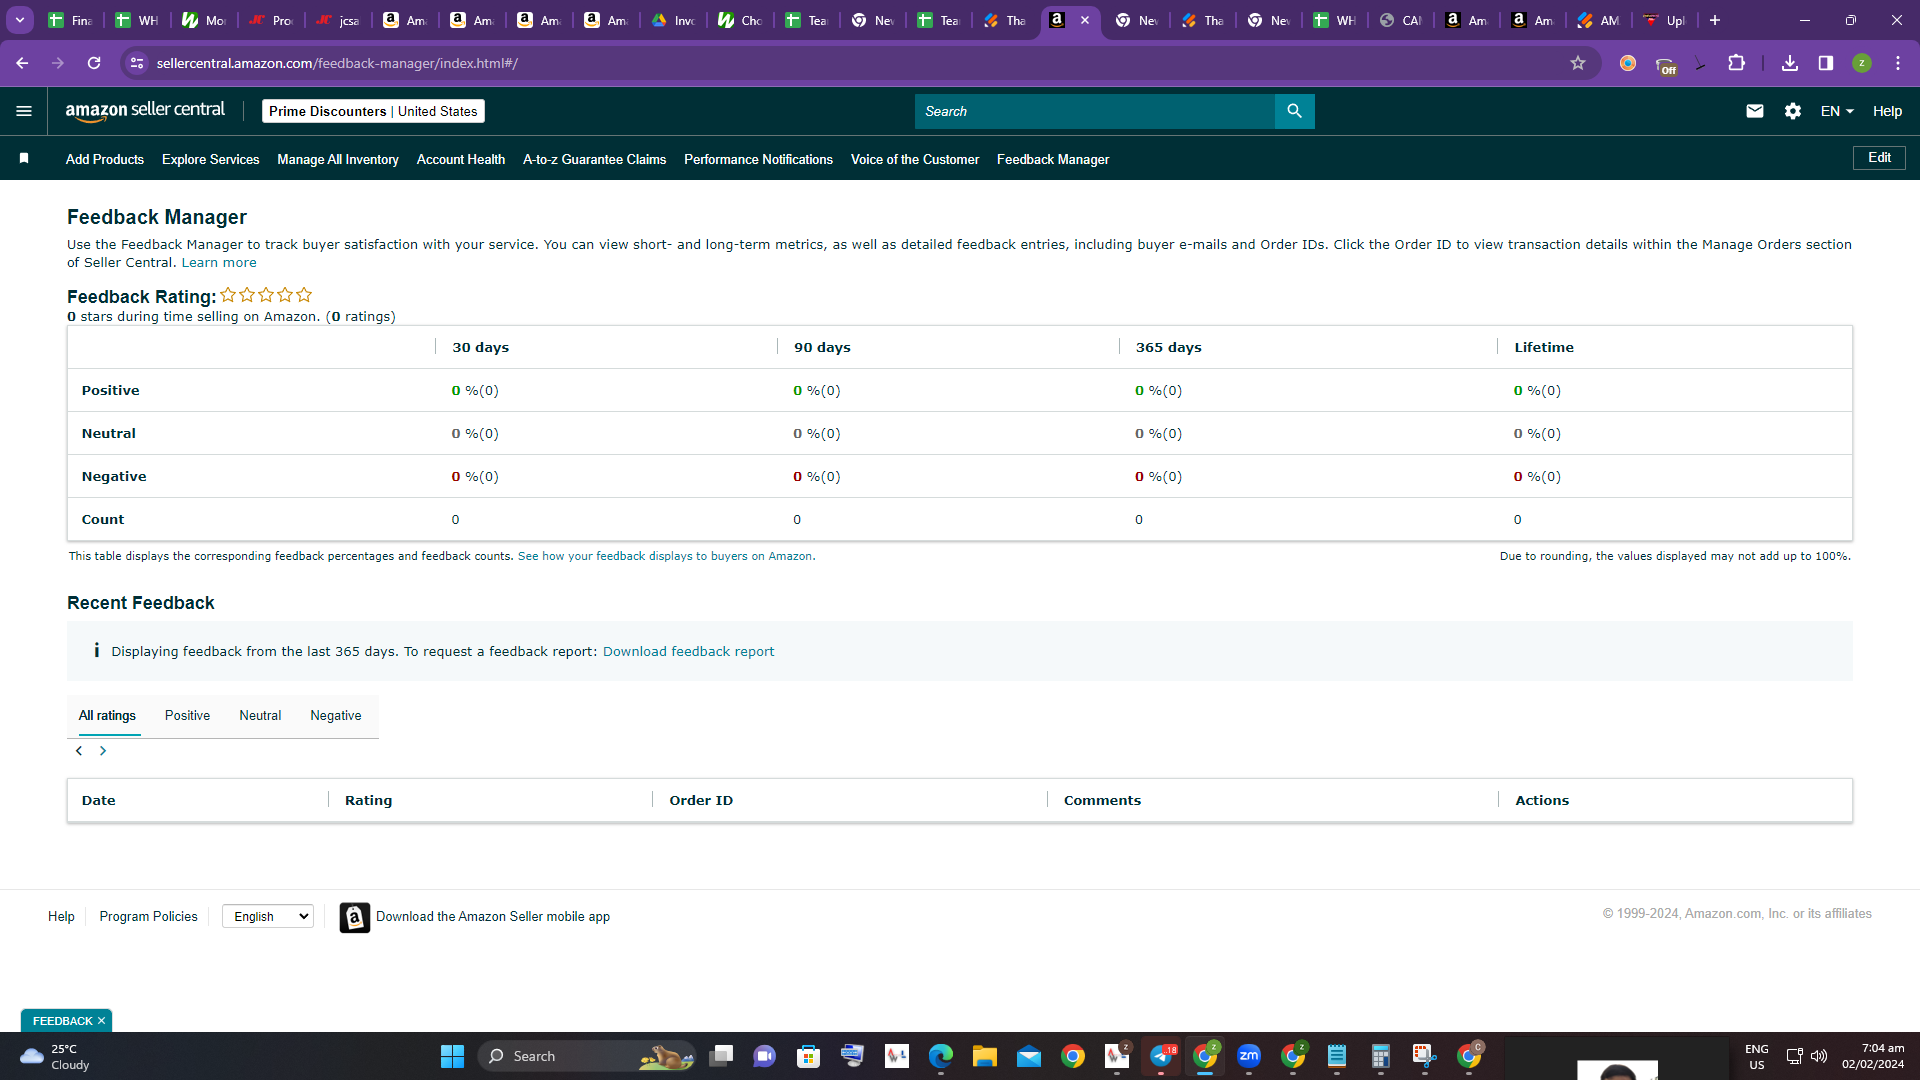Open Manage All Inventory
The width and height of the screenshot is (1920, 1080).
tap(338, 159)
